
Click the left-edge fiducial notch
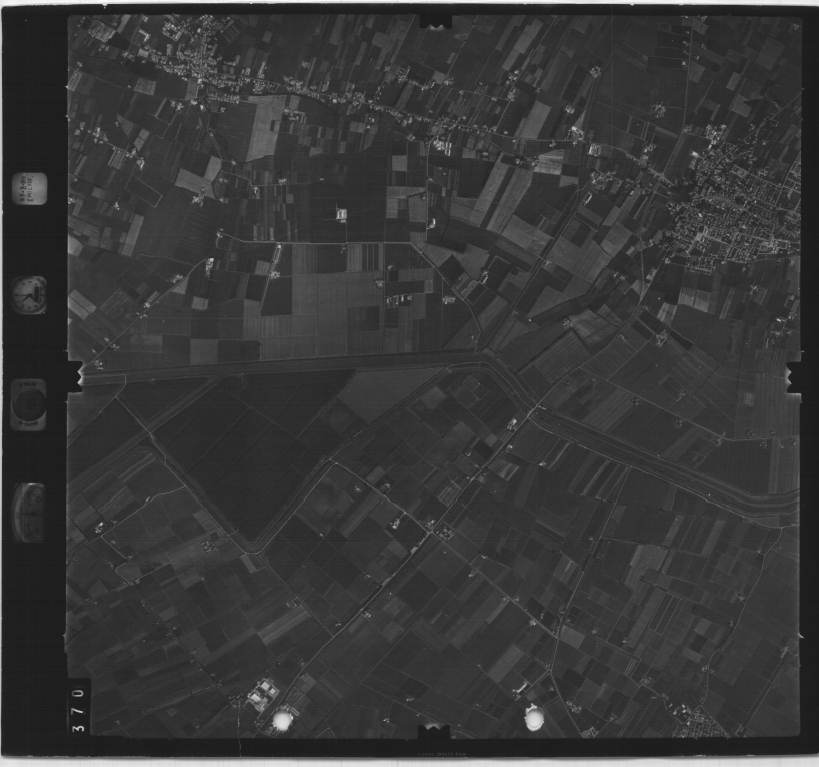[x=76, y=376]
